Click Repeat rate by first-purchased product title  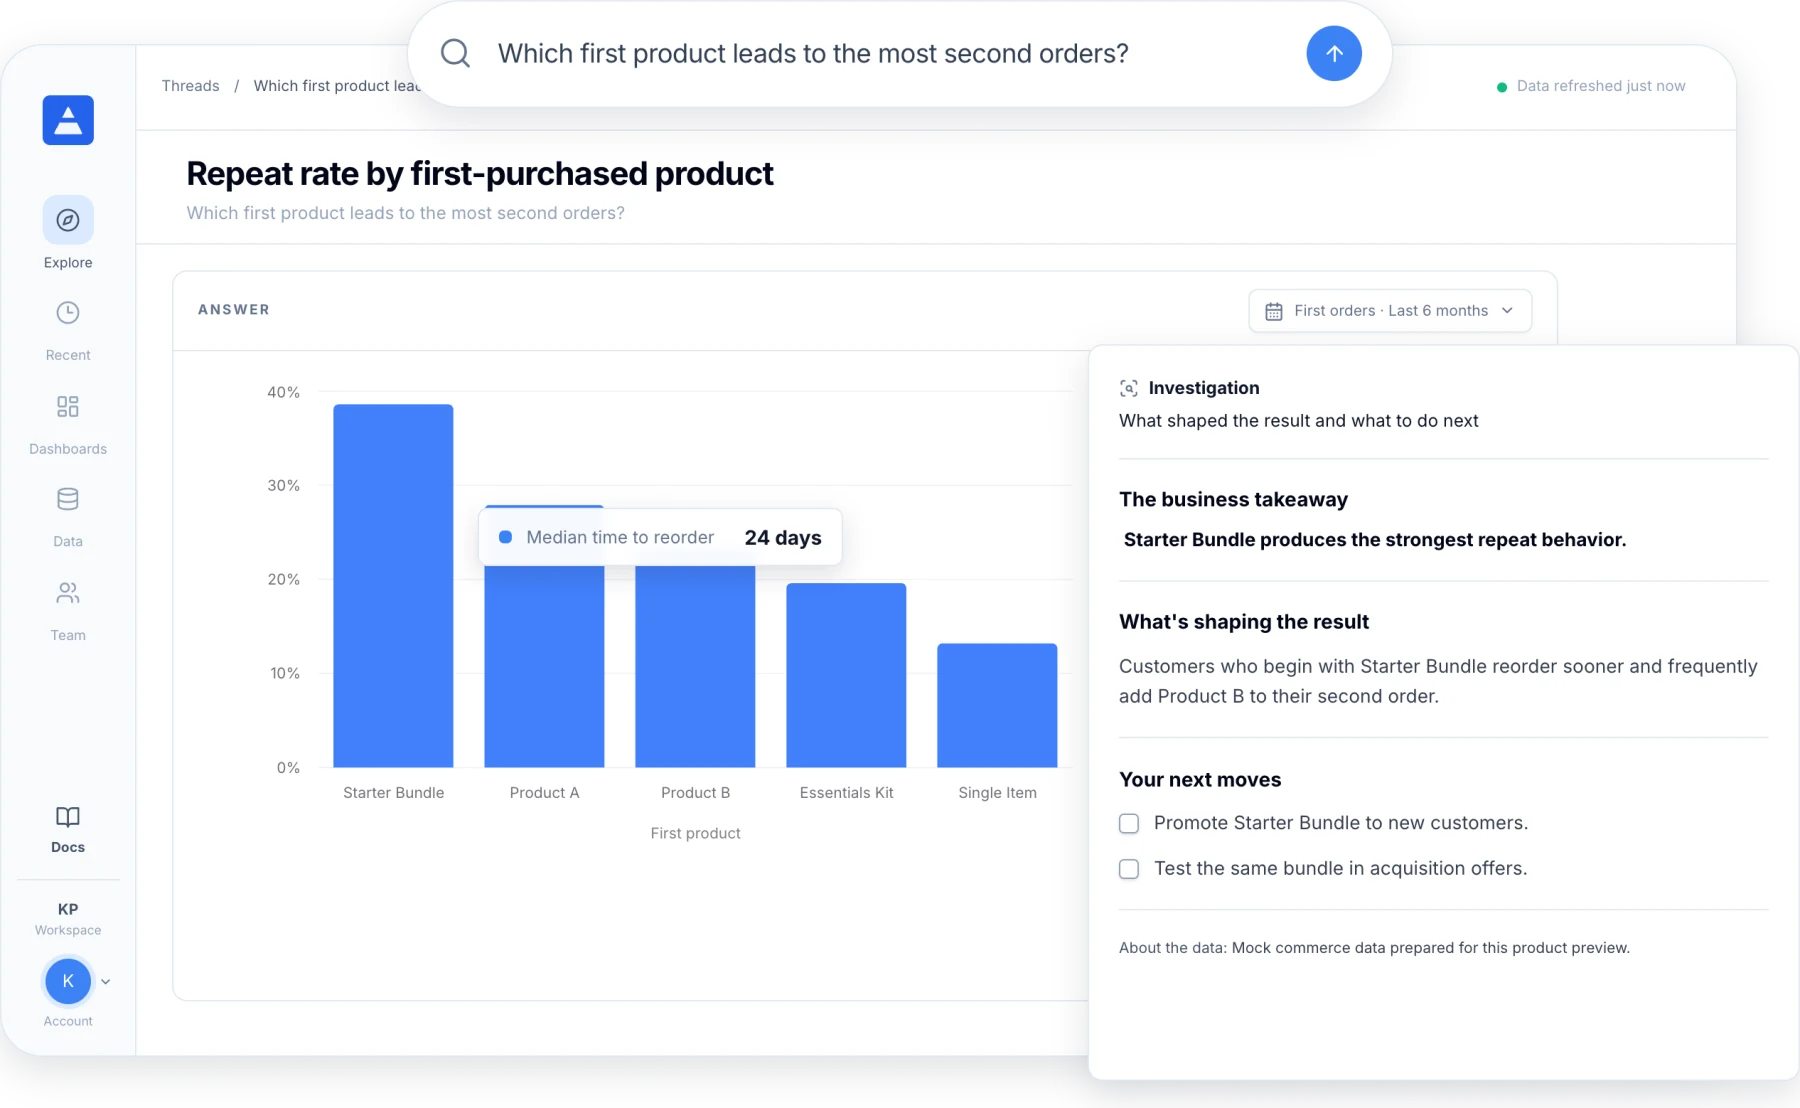tap(480, 174)
